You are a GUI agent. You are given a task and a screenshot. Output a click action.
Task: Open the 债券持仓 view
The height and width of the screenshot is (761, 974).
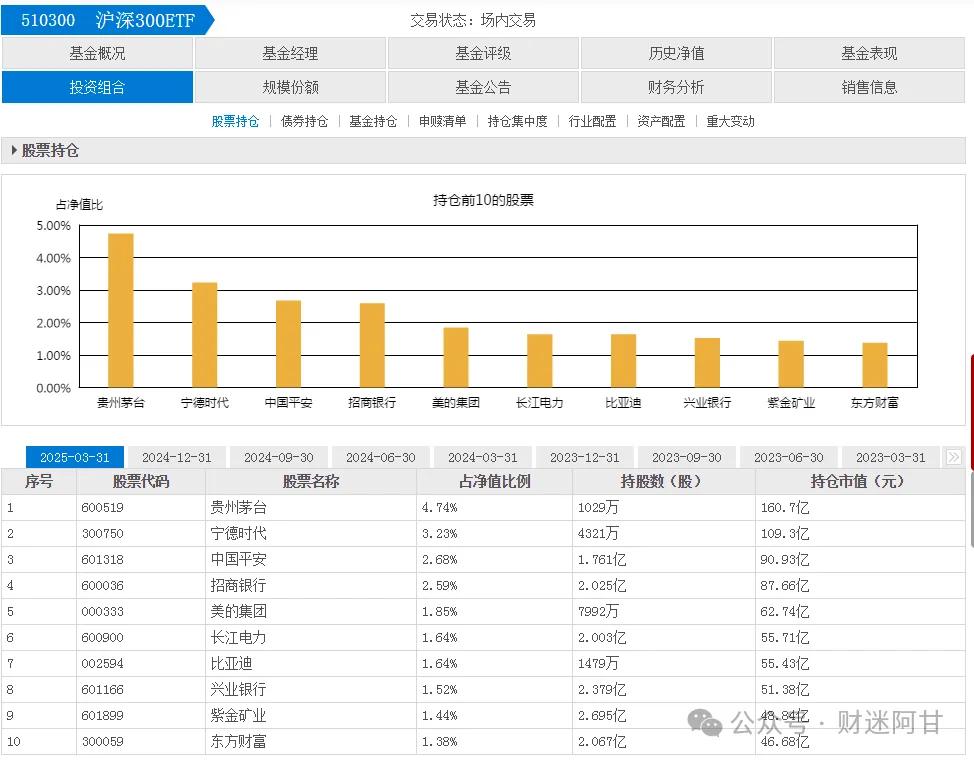tap(304, 121)
